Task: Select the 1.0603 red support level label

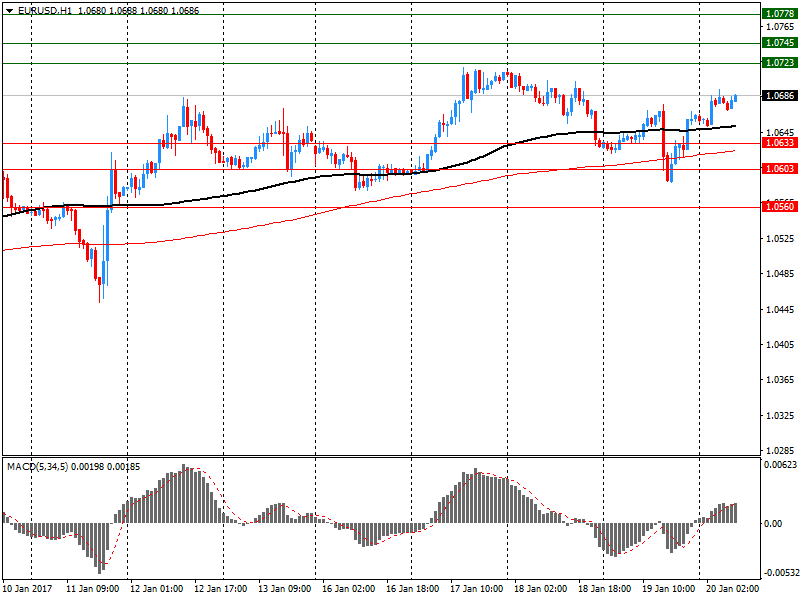Action: (780, 169)
